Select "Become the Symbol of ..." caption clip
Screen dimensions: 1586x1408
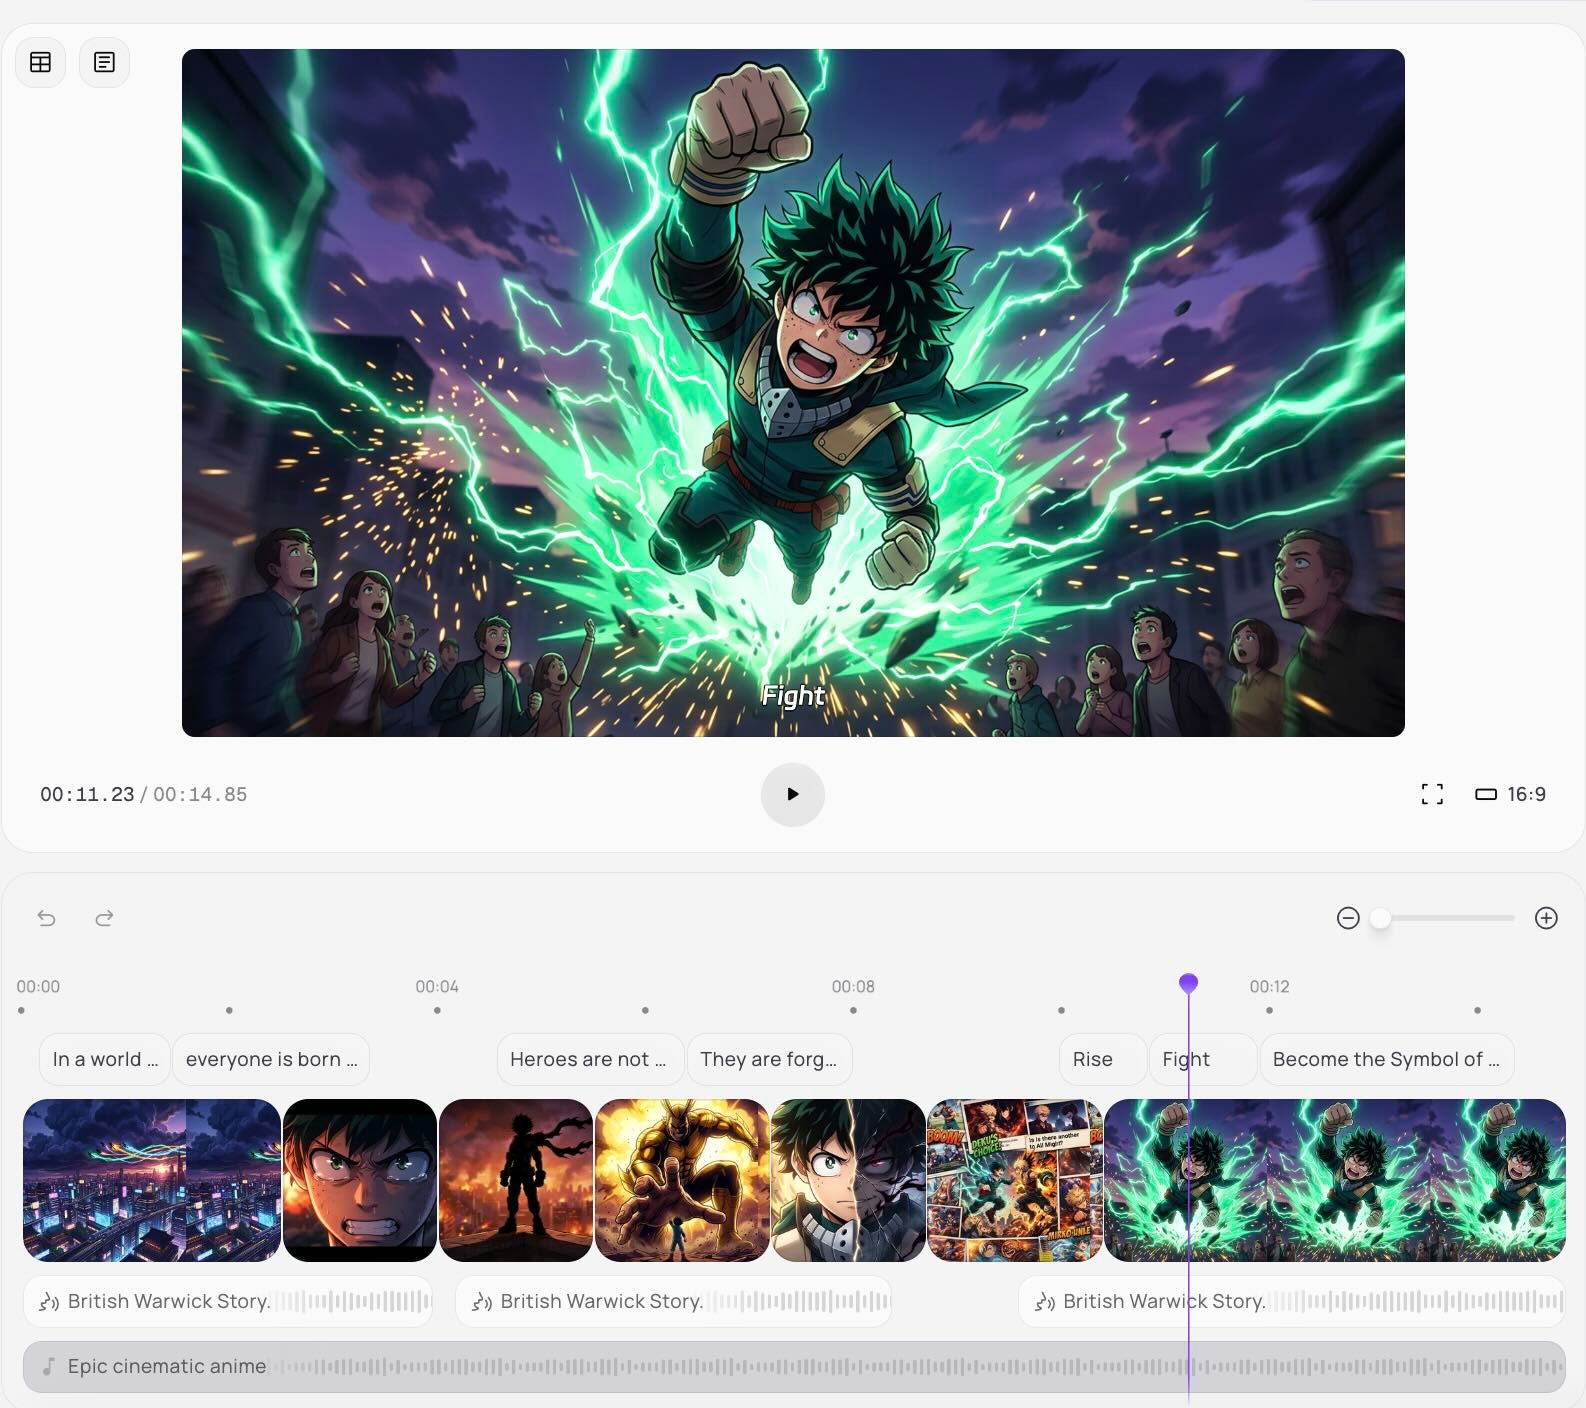point(1386,1059)
